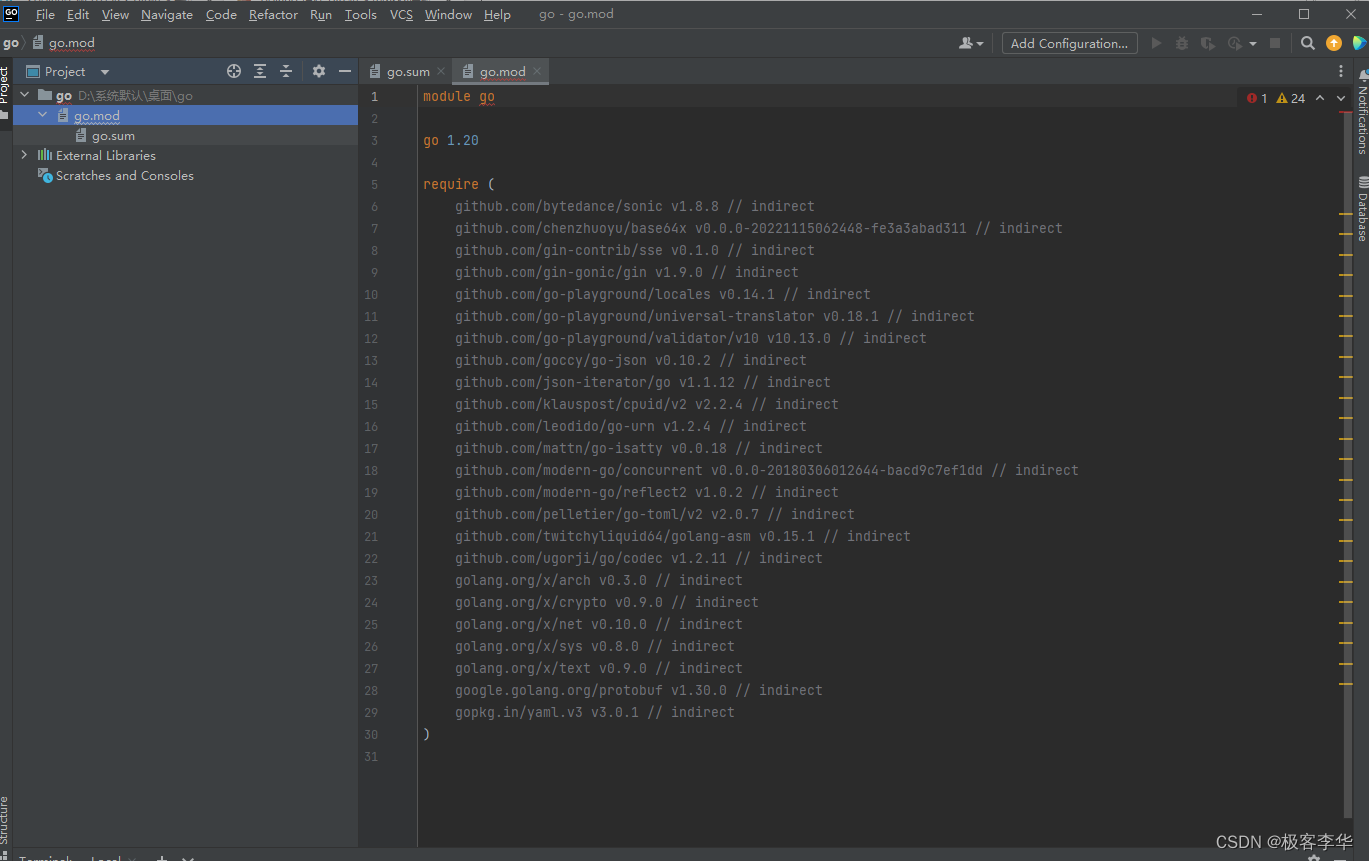Image resolution: width=1369 pixels, height=861 pixels.
Task: Collapse the go project root folder
Action: (x=25, y=95)
